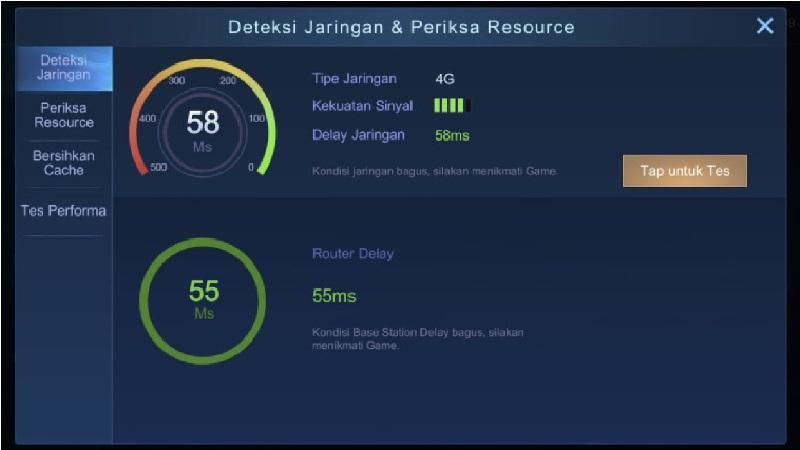Click the Router Delay heading
The width and height of the screenshot is (800, 450).
coord(353,254)
